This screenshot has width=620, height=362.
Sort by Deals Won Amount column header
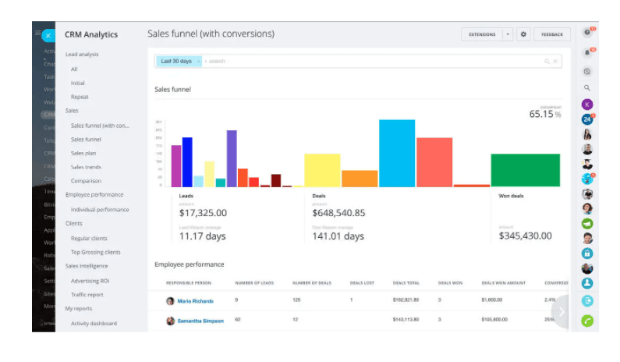coord(503,283)
